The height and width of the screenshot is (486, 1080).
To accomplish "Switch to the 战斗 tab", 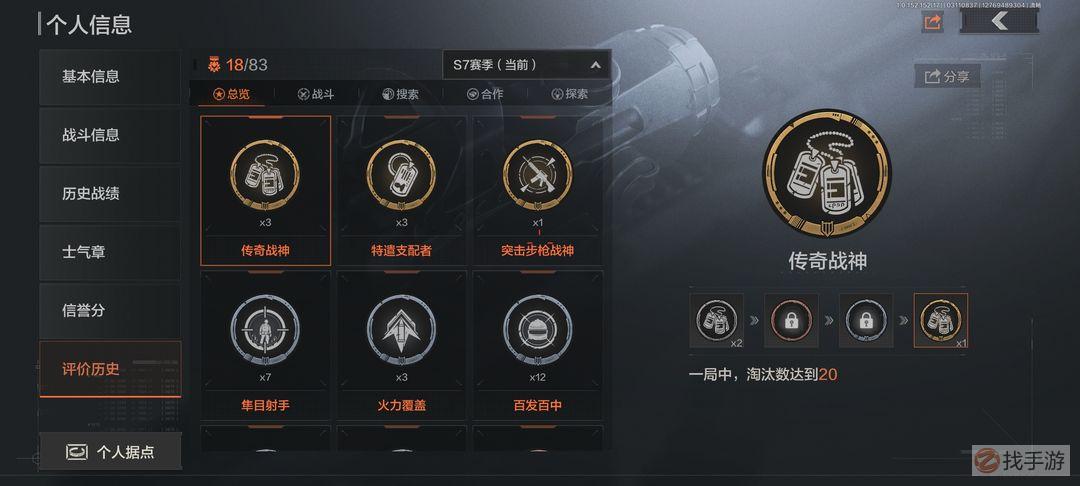I will tap(316, 94).
